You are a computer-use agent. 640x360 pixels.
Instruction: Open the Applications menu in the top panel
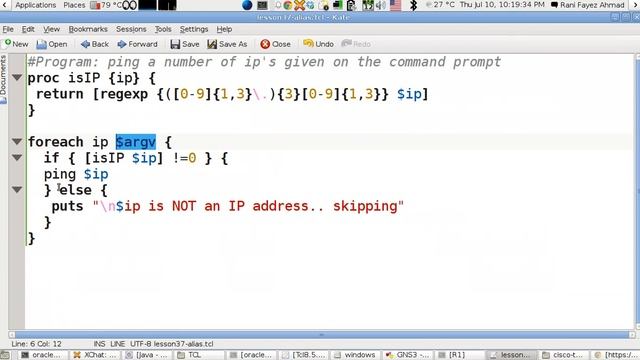tap(36, 5)
